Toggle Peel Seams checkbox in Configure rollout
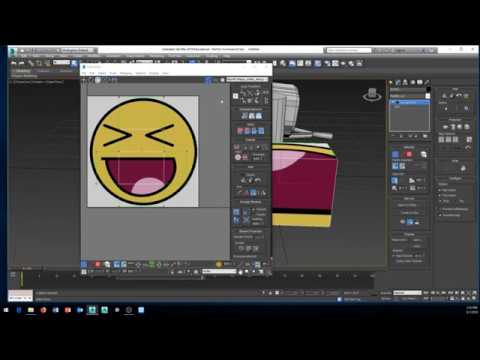Screen dimensions: 480x360 coord(440,196)
